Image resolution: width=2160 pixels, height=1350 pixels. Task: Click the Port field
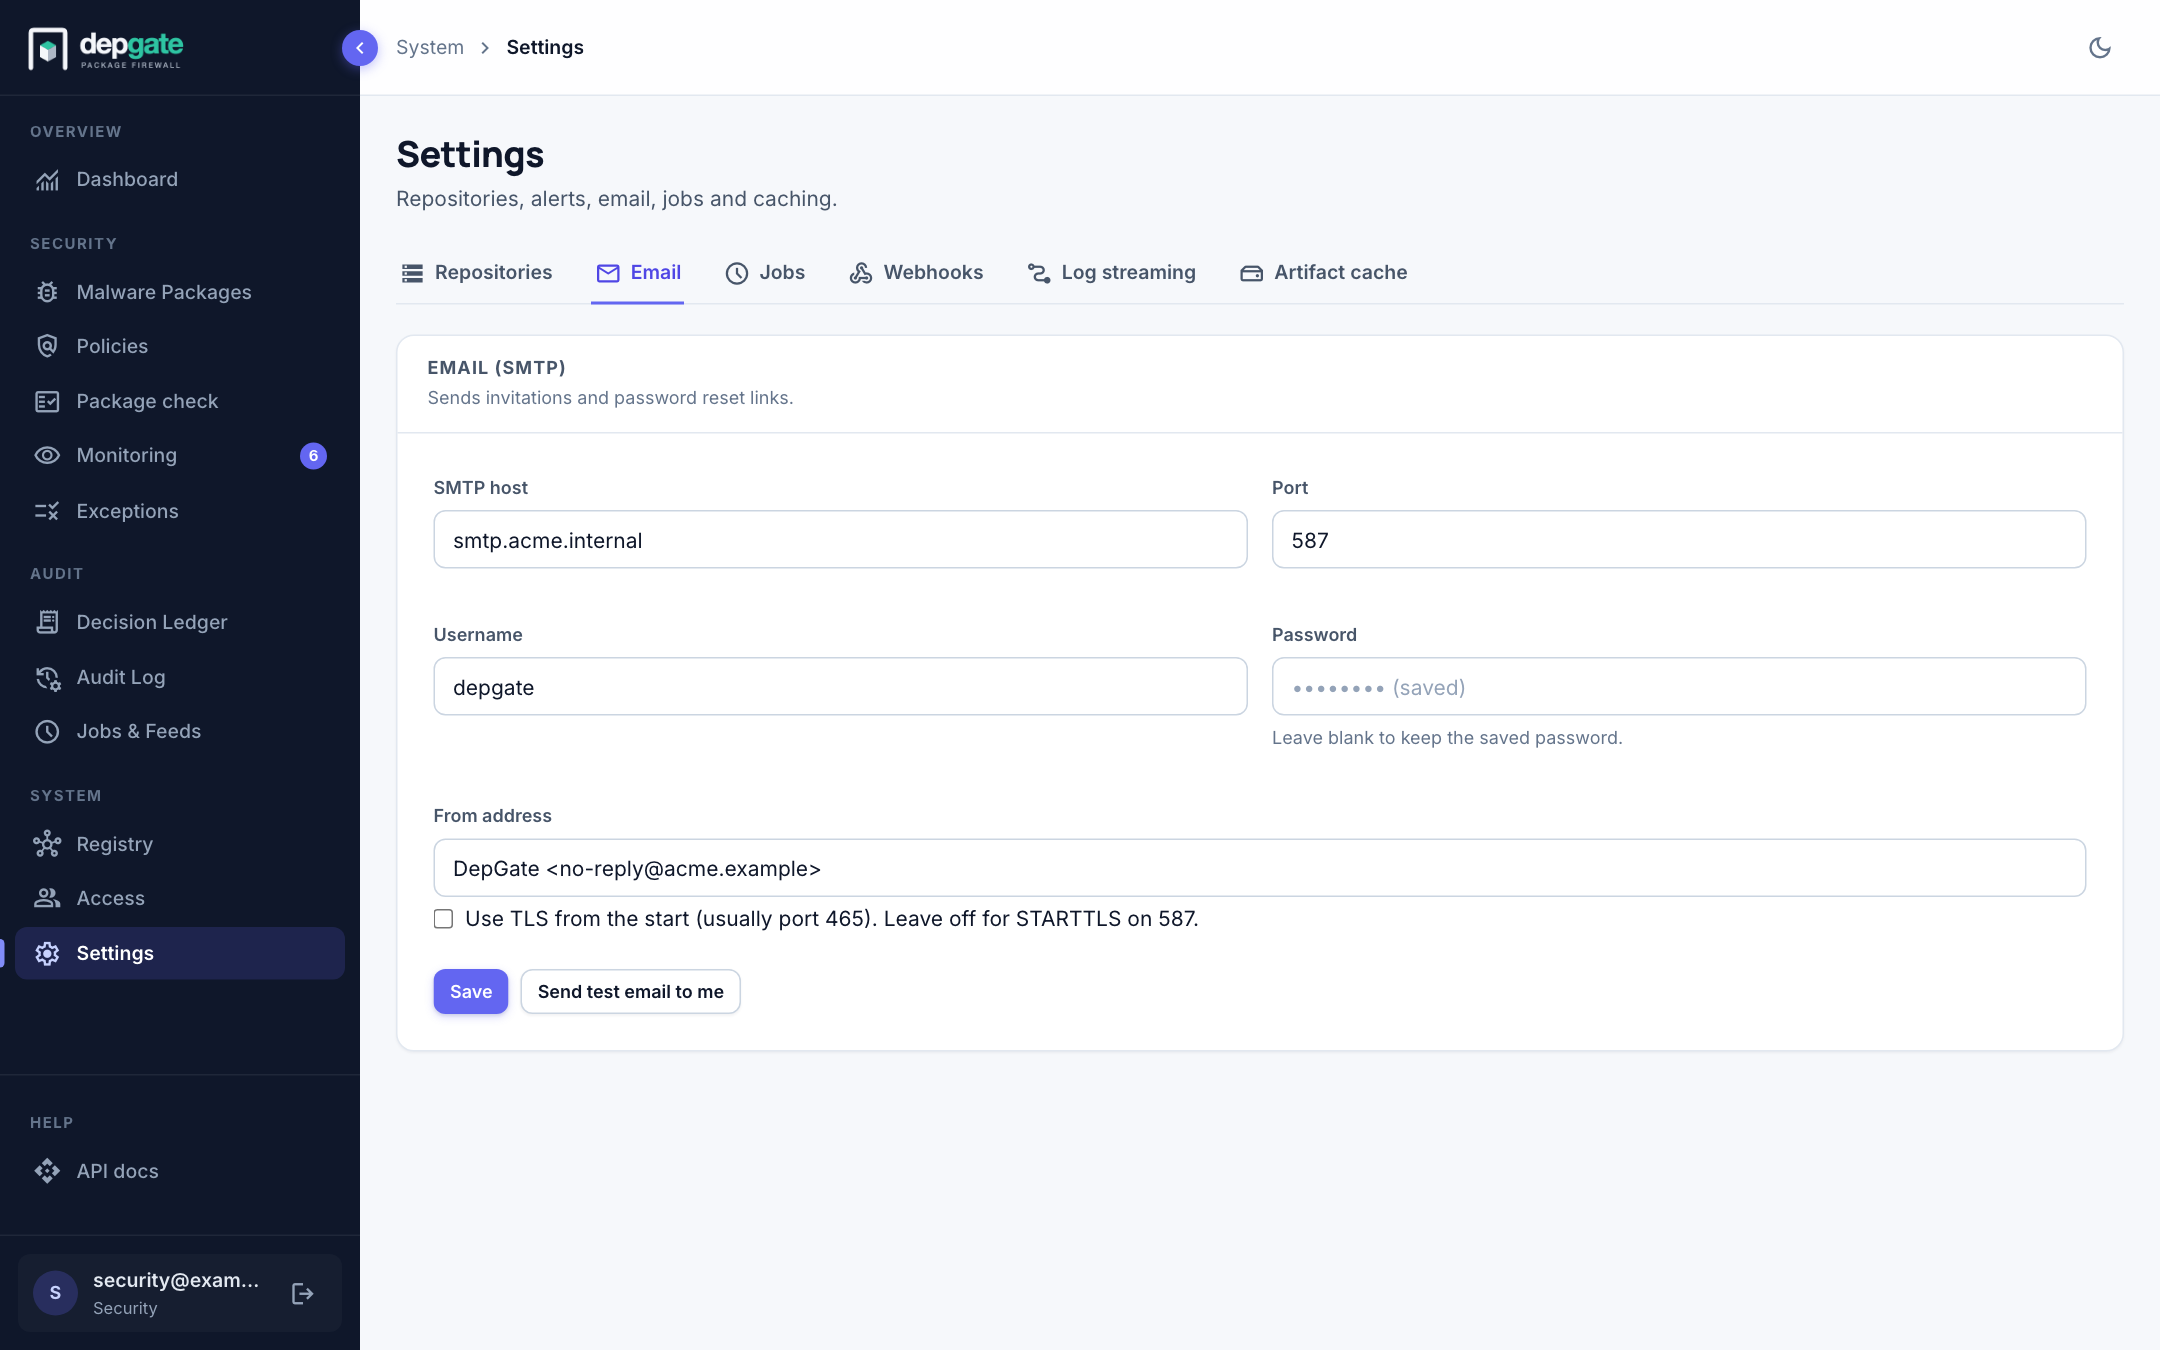(x=1679, y=540)
